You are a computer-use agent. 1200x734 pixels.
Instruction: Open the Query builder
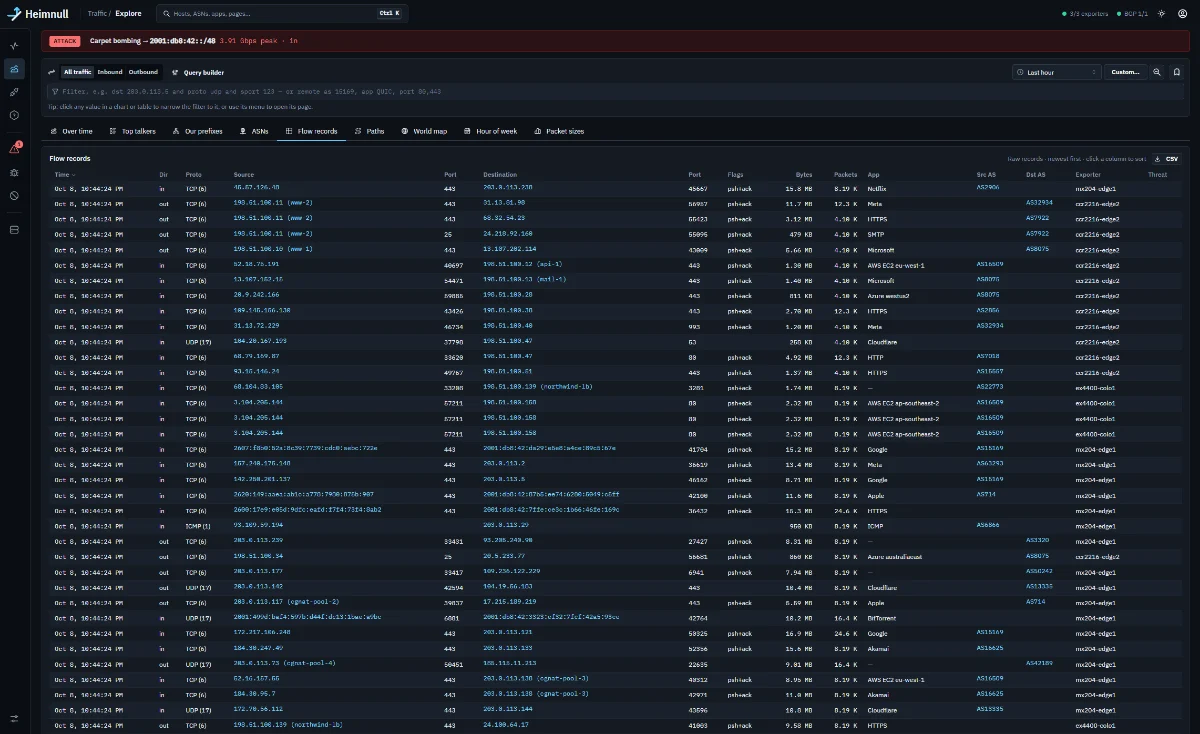pyautogui.click(x=198, y=72)
